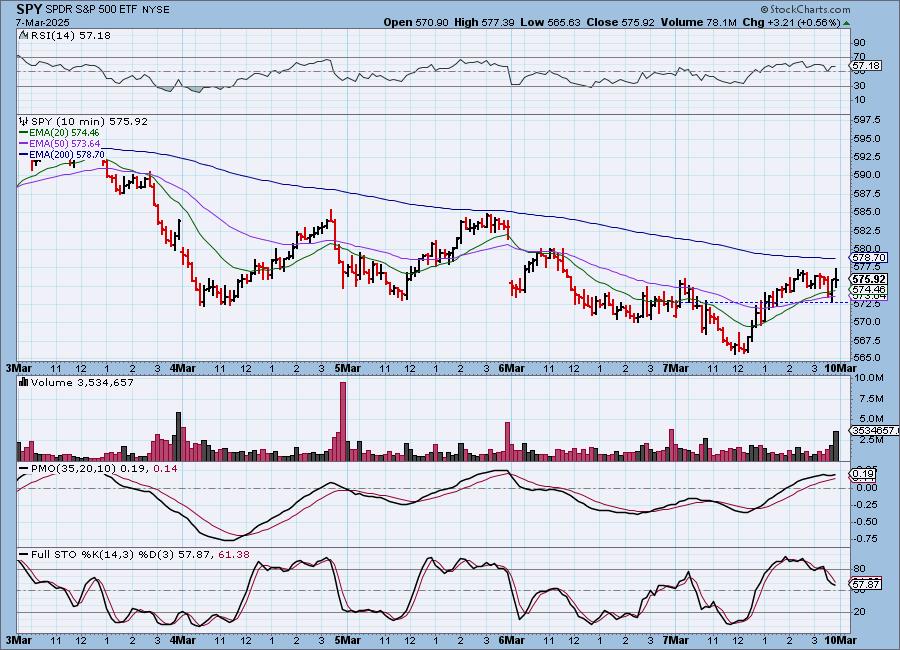Click the 10.0M volume axis label
Screen dimensions: 900x650
868,378
